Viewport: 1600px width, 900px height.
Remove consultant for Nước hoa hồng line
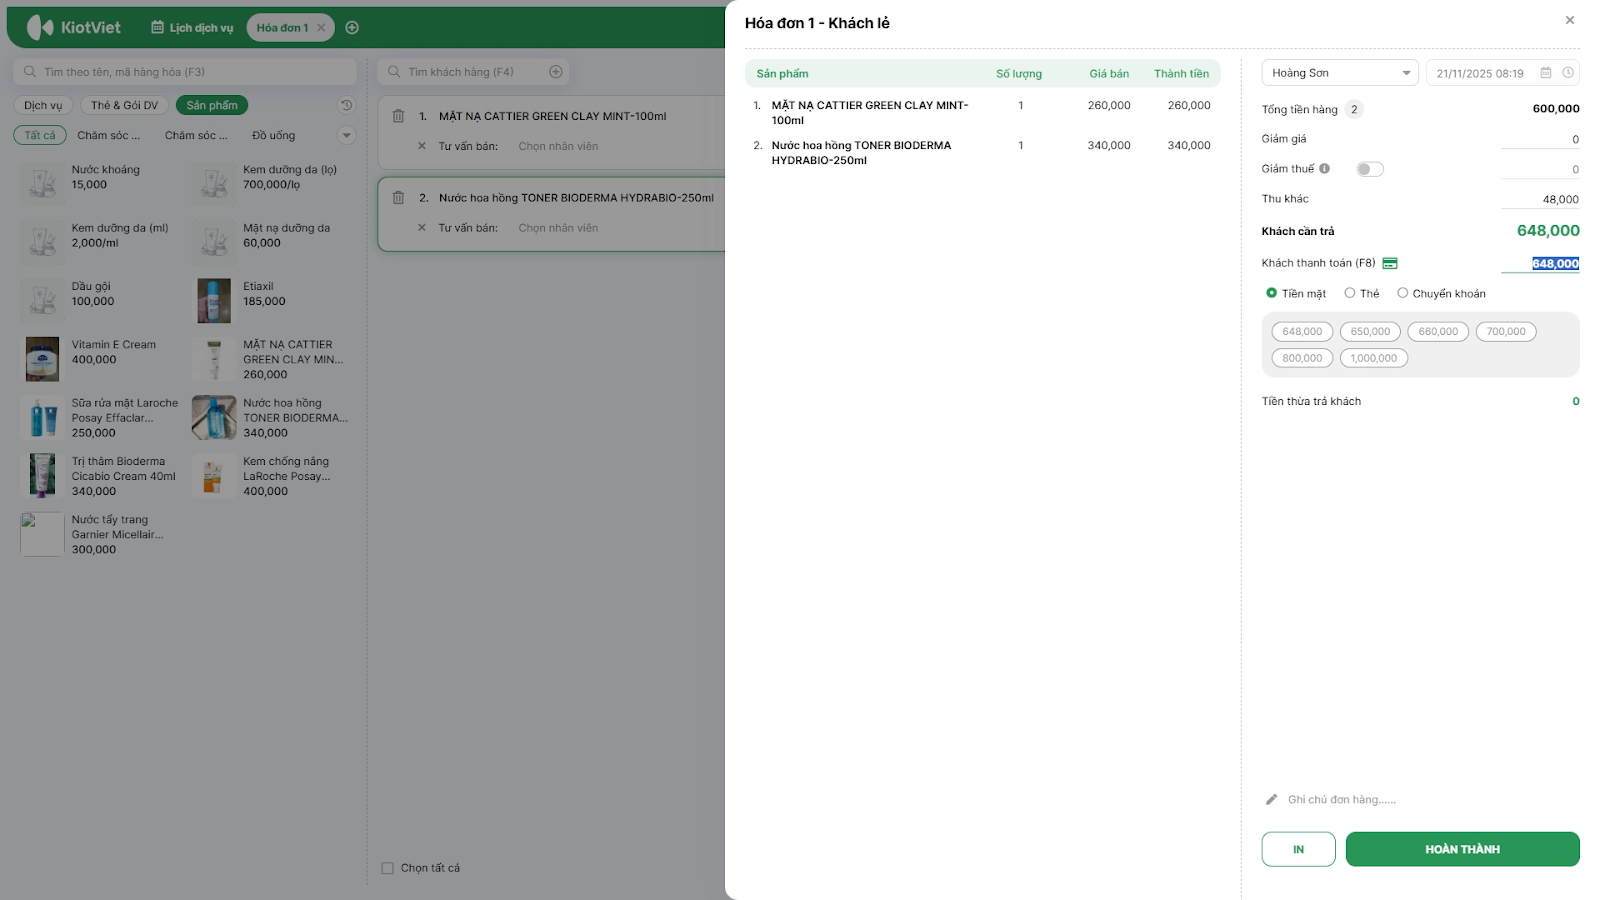pyautogui.click(x=422, y=228)
